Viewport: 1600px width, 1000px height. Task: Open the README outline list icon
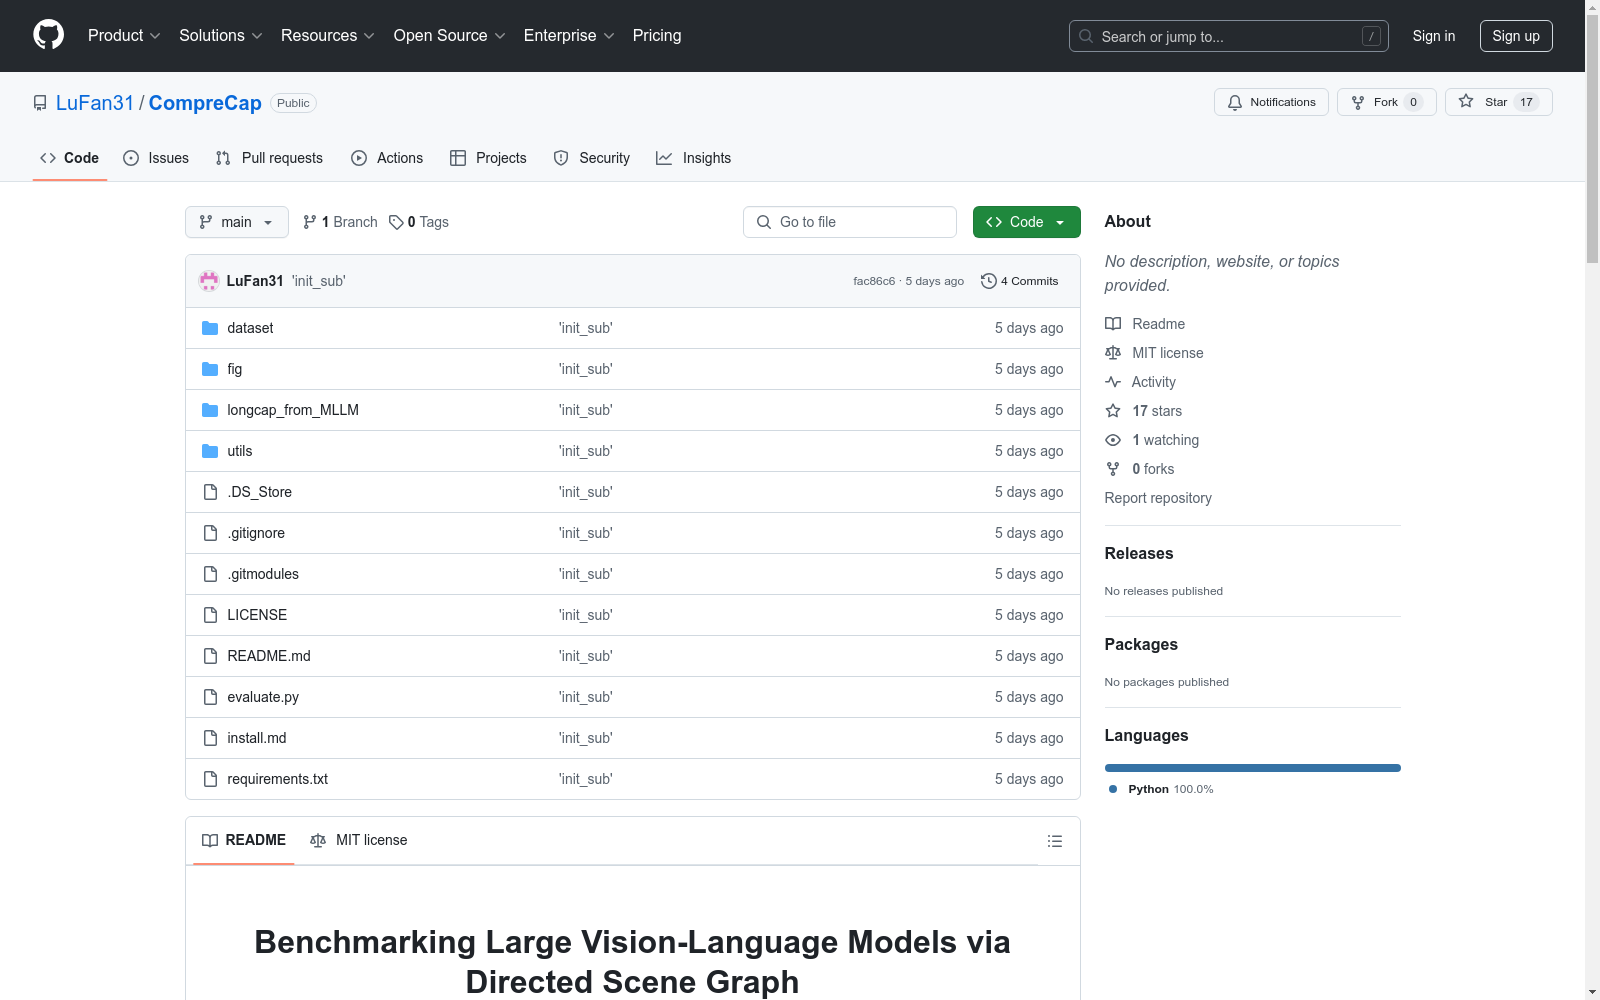tap(1055, 841)
